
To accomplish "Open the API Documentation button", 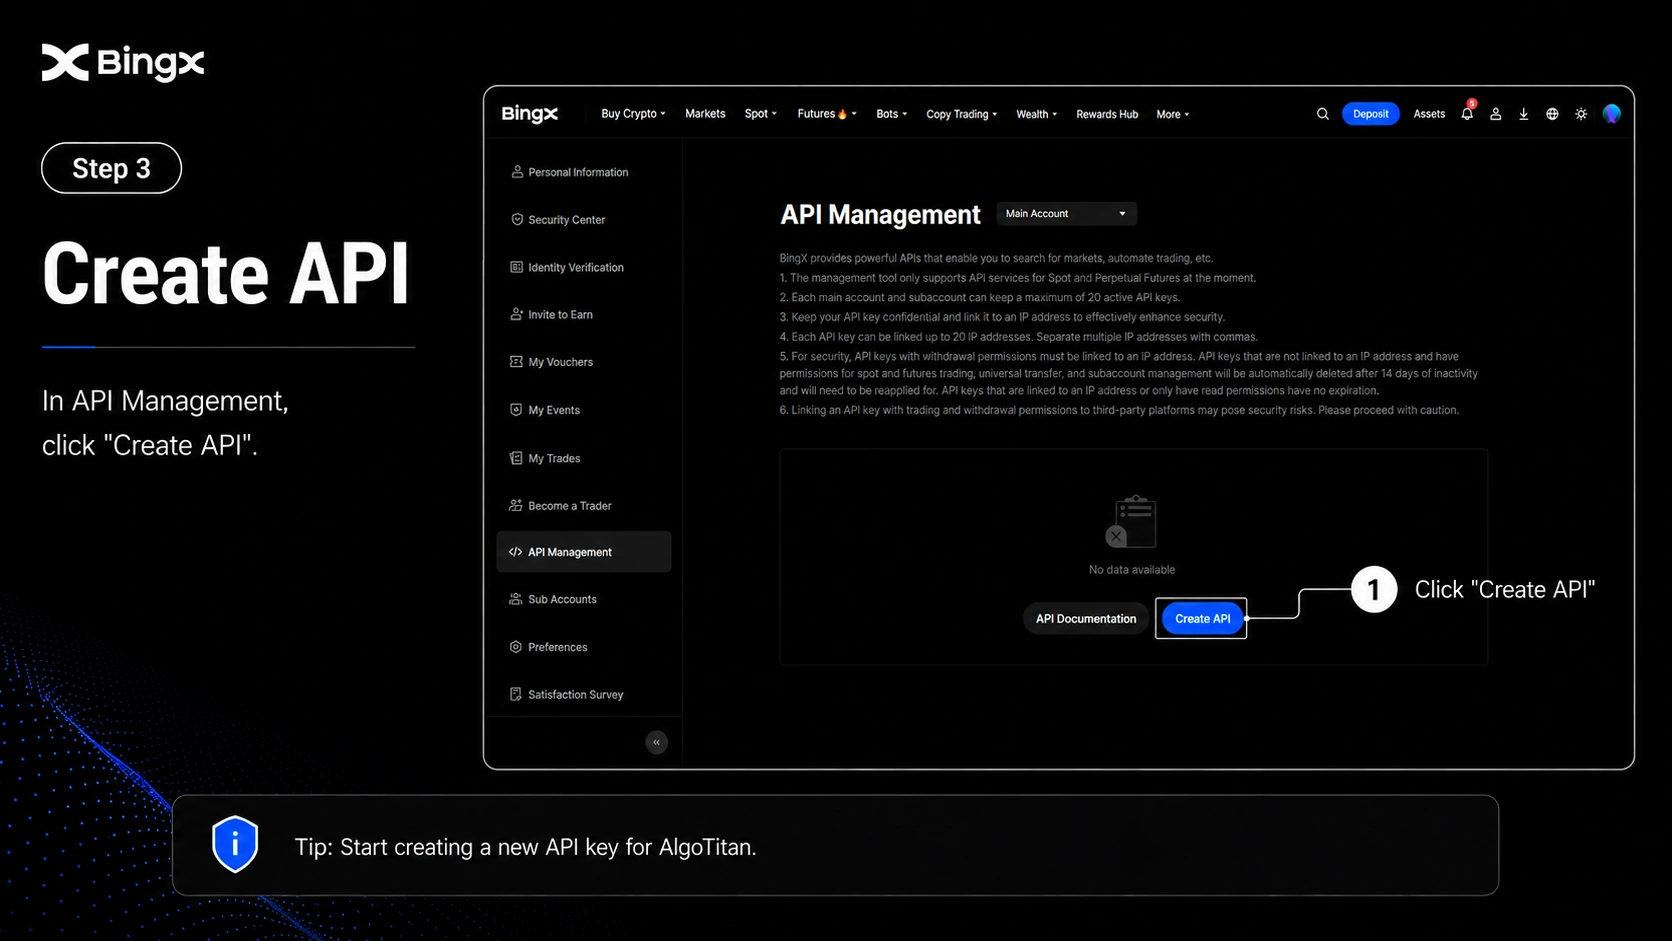I will click(x=1086, y=619).
